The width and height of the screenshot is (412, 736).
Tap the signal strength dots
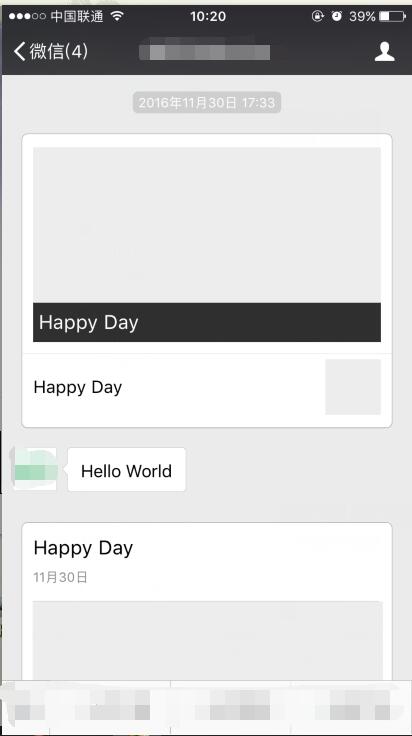tap(27, 16)
